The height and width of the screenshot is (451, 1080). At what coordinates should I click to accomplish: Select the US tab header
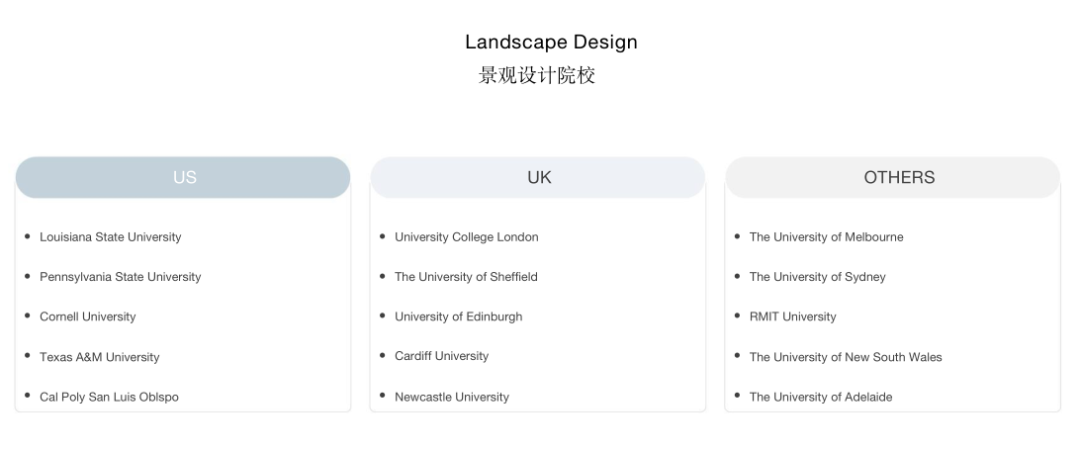coord(184,178)
